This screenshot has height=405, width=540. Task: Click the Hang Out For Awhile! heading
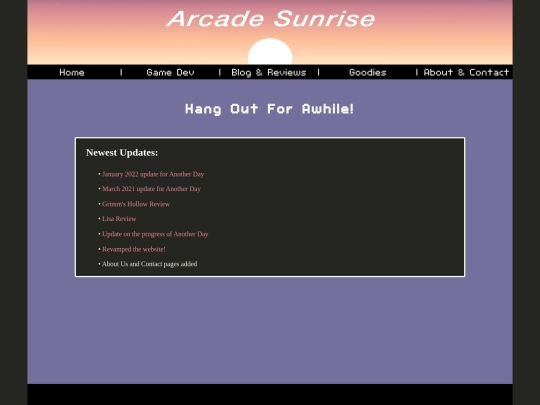click(269, 109)
